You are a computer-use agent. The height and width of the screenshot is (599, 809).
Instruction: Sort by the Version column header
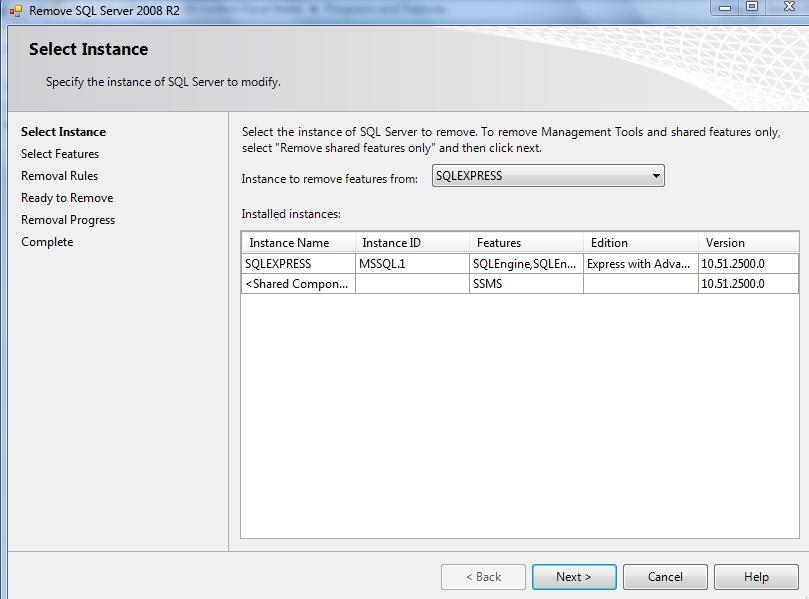(748, 242)
